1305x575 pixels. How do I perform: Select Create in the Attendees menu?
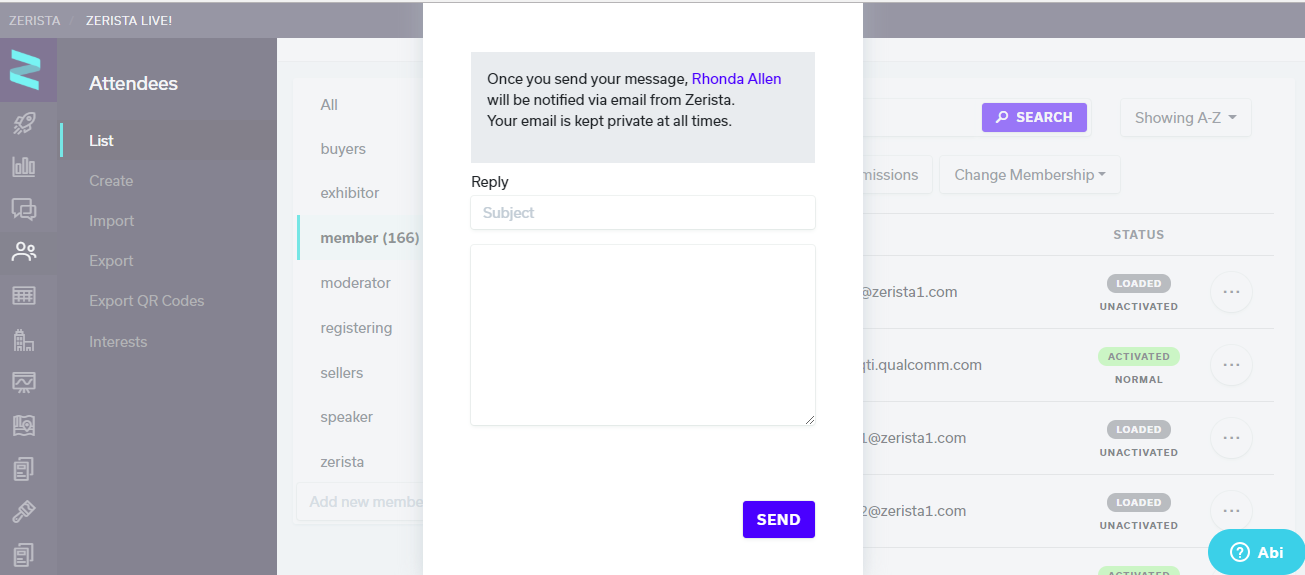point(111,181)
